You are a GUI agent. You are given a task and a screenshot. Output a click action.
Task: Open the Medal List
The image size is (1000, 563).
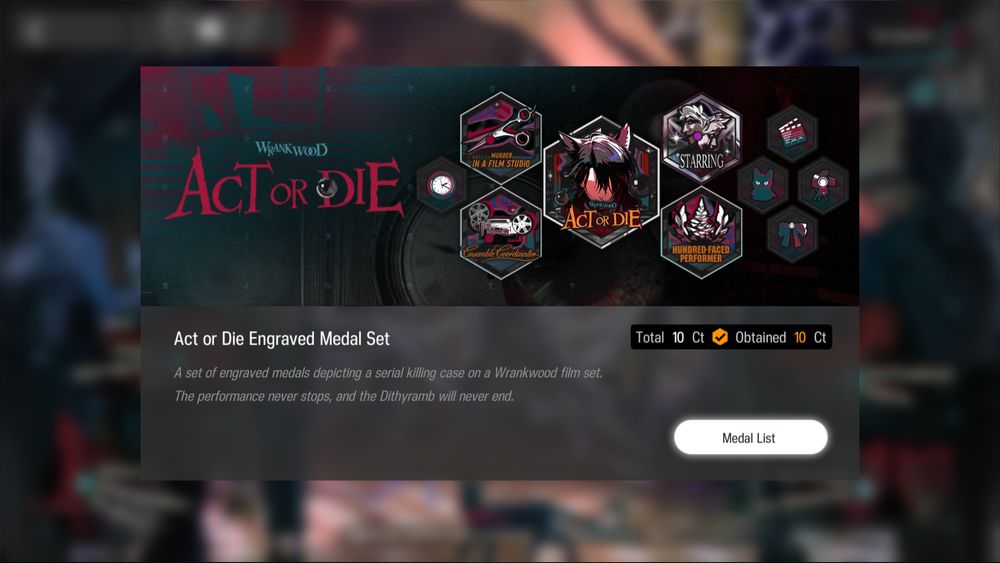pos(751,437)
